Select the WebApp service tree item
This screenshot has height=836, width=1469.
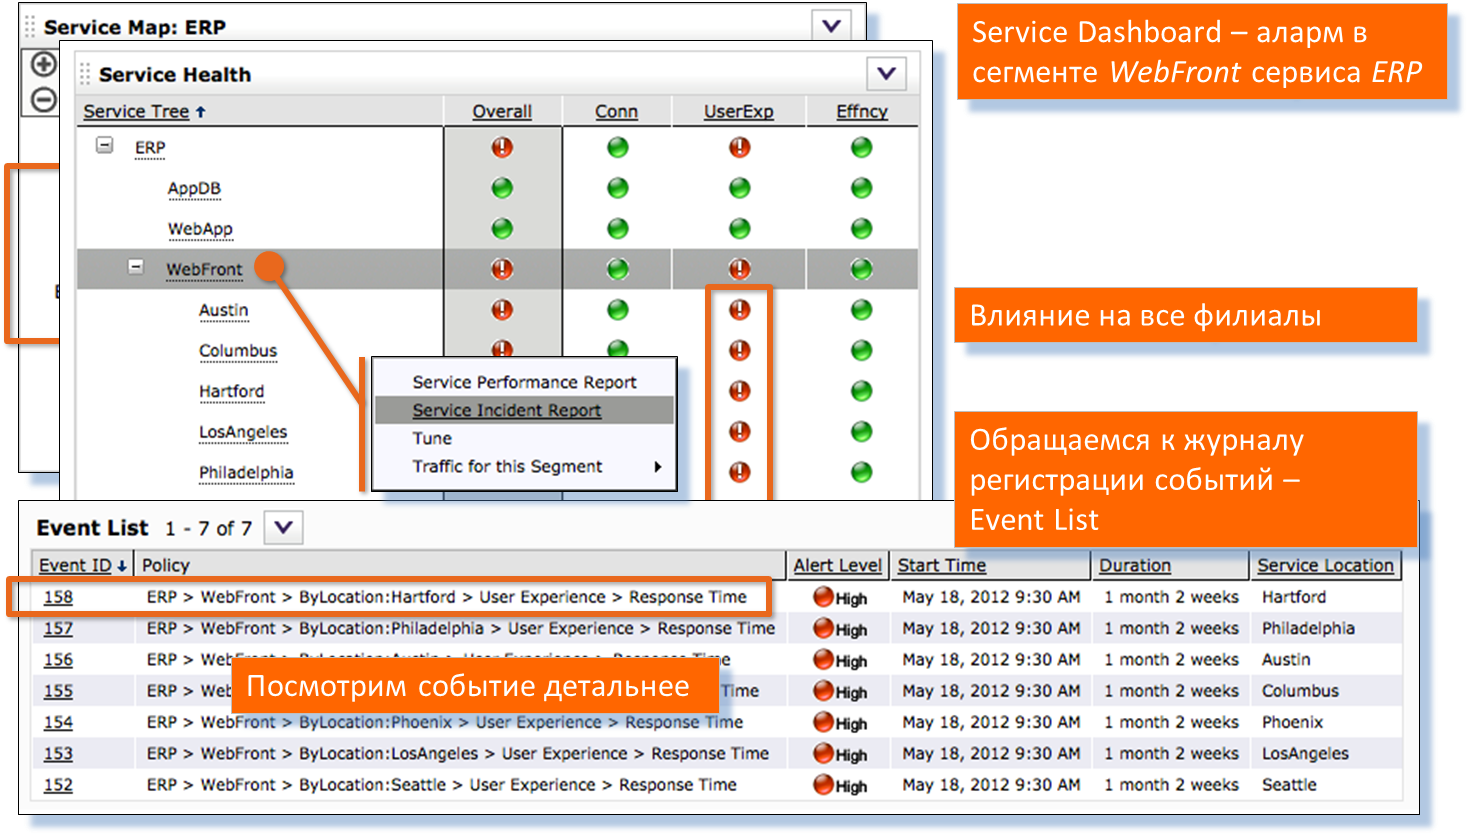(x=200, y=229)
